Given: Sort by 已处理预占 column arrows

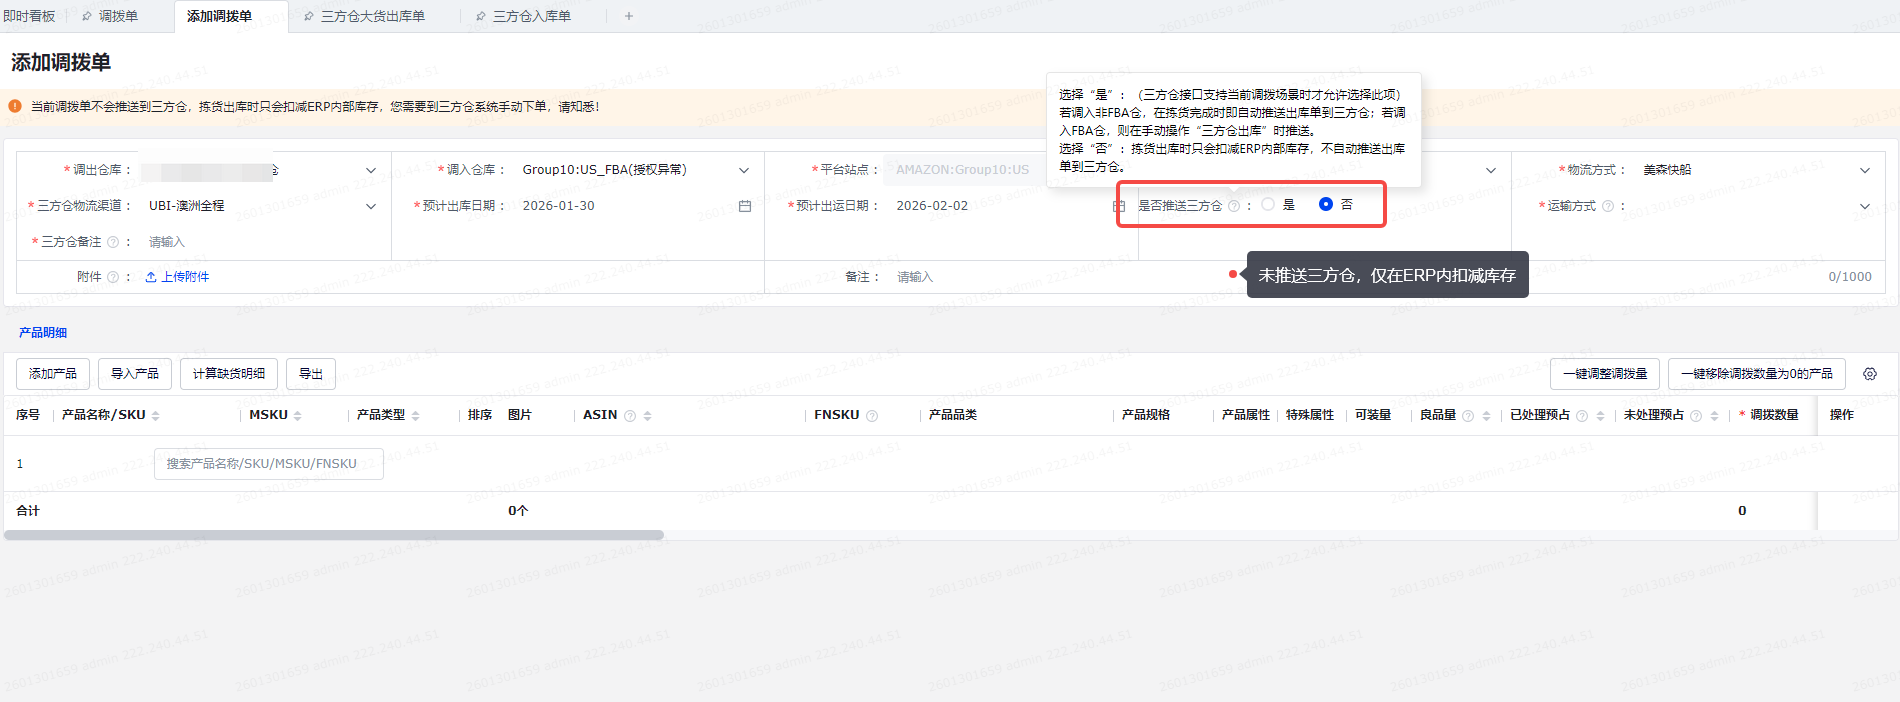Looking at the screenshot, I should 1600,416.
